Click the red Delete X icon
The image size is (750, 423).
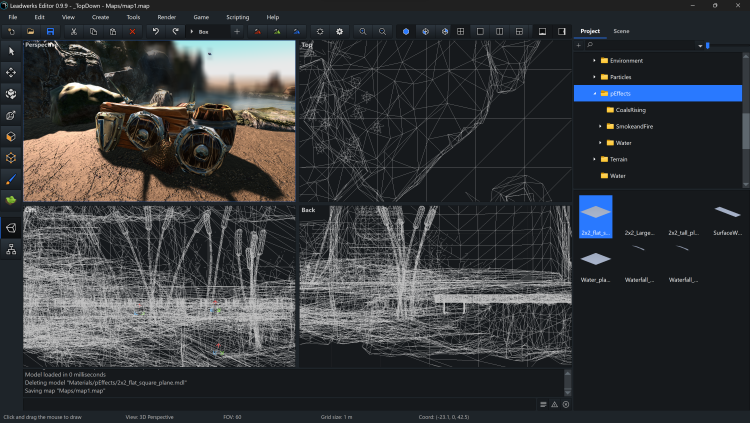pos(131,31)
